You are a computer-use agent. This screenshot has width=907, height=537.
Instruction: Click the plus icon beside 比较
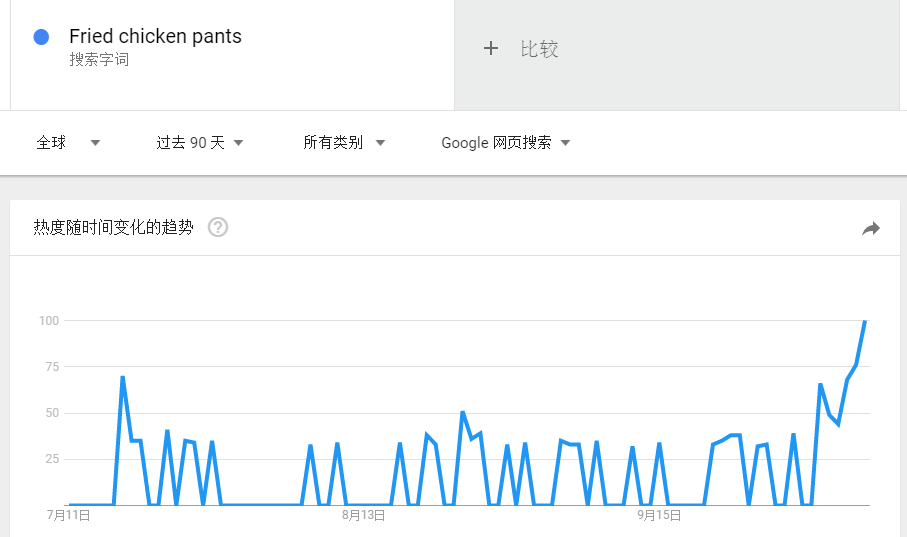coord(491,49)
